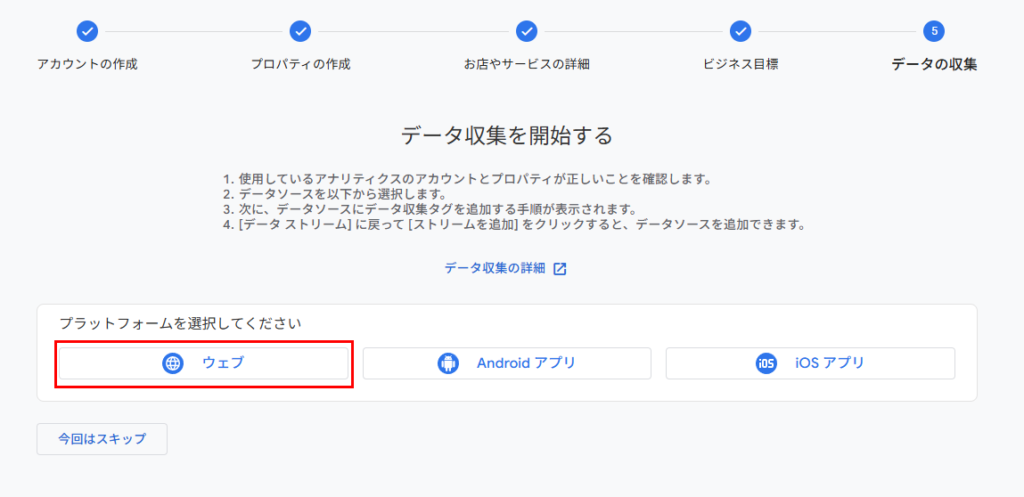Choose the ウェブ platform button
This screenshot has height=497, width=1024.
pyautogui.click(x=204, y=363)
